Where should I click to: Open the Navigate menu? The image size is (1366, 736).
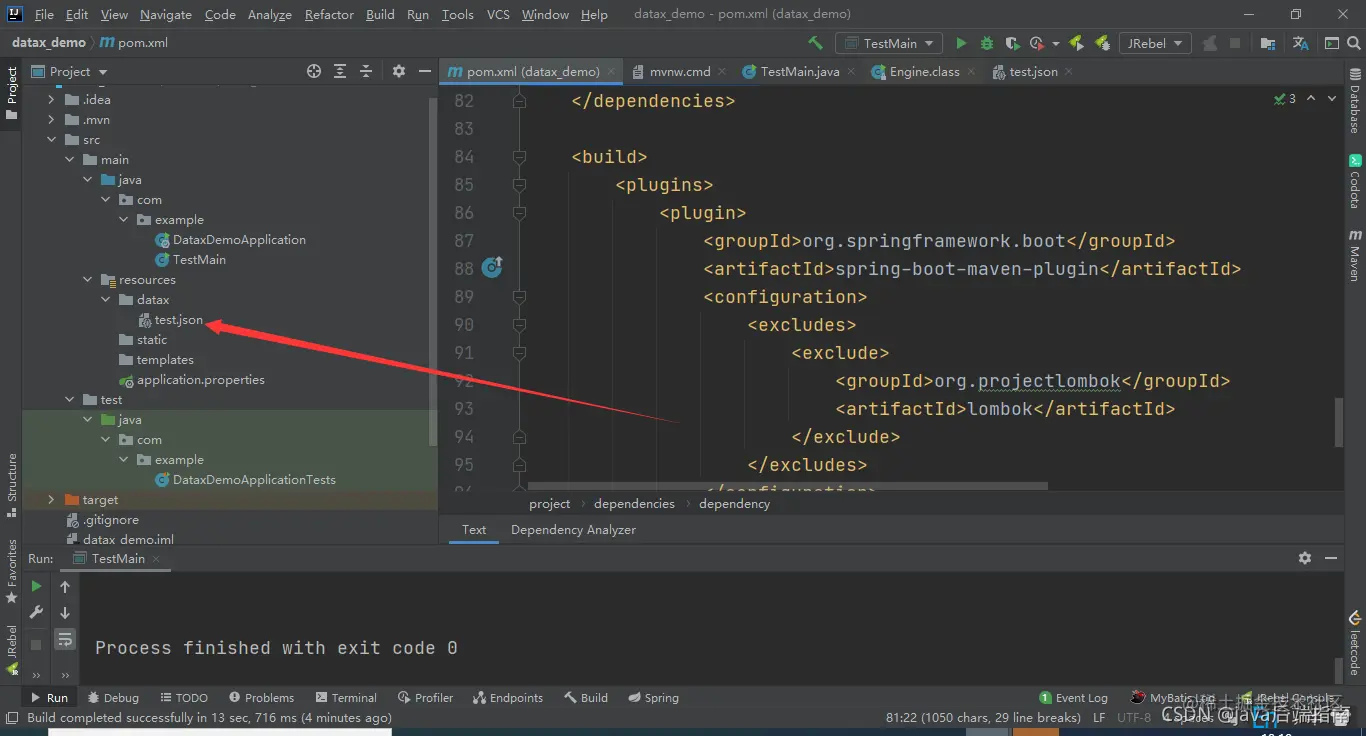166,14
